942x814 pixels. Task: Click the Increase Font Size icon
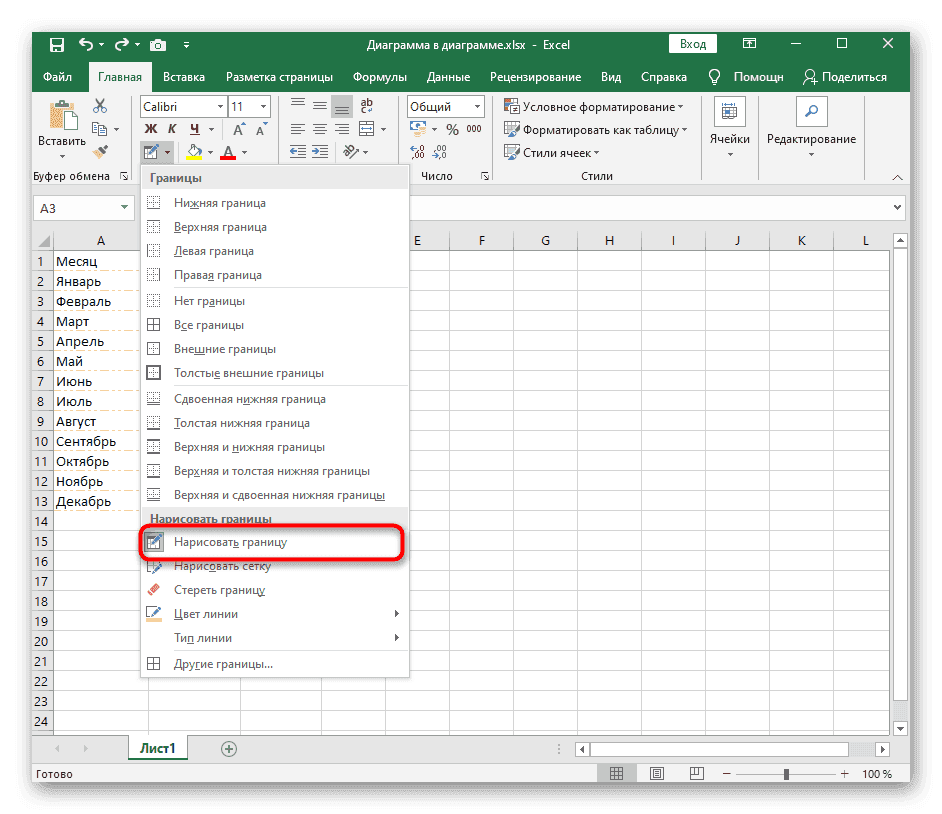238,129
